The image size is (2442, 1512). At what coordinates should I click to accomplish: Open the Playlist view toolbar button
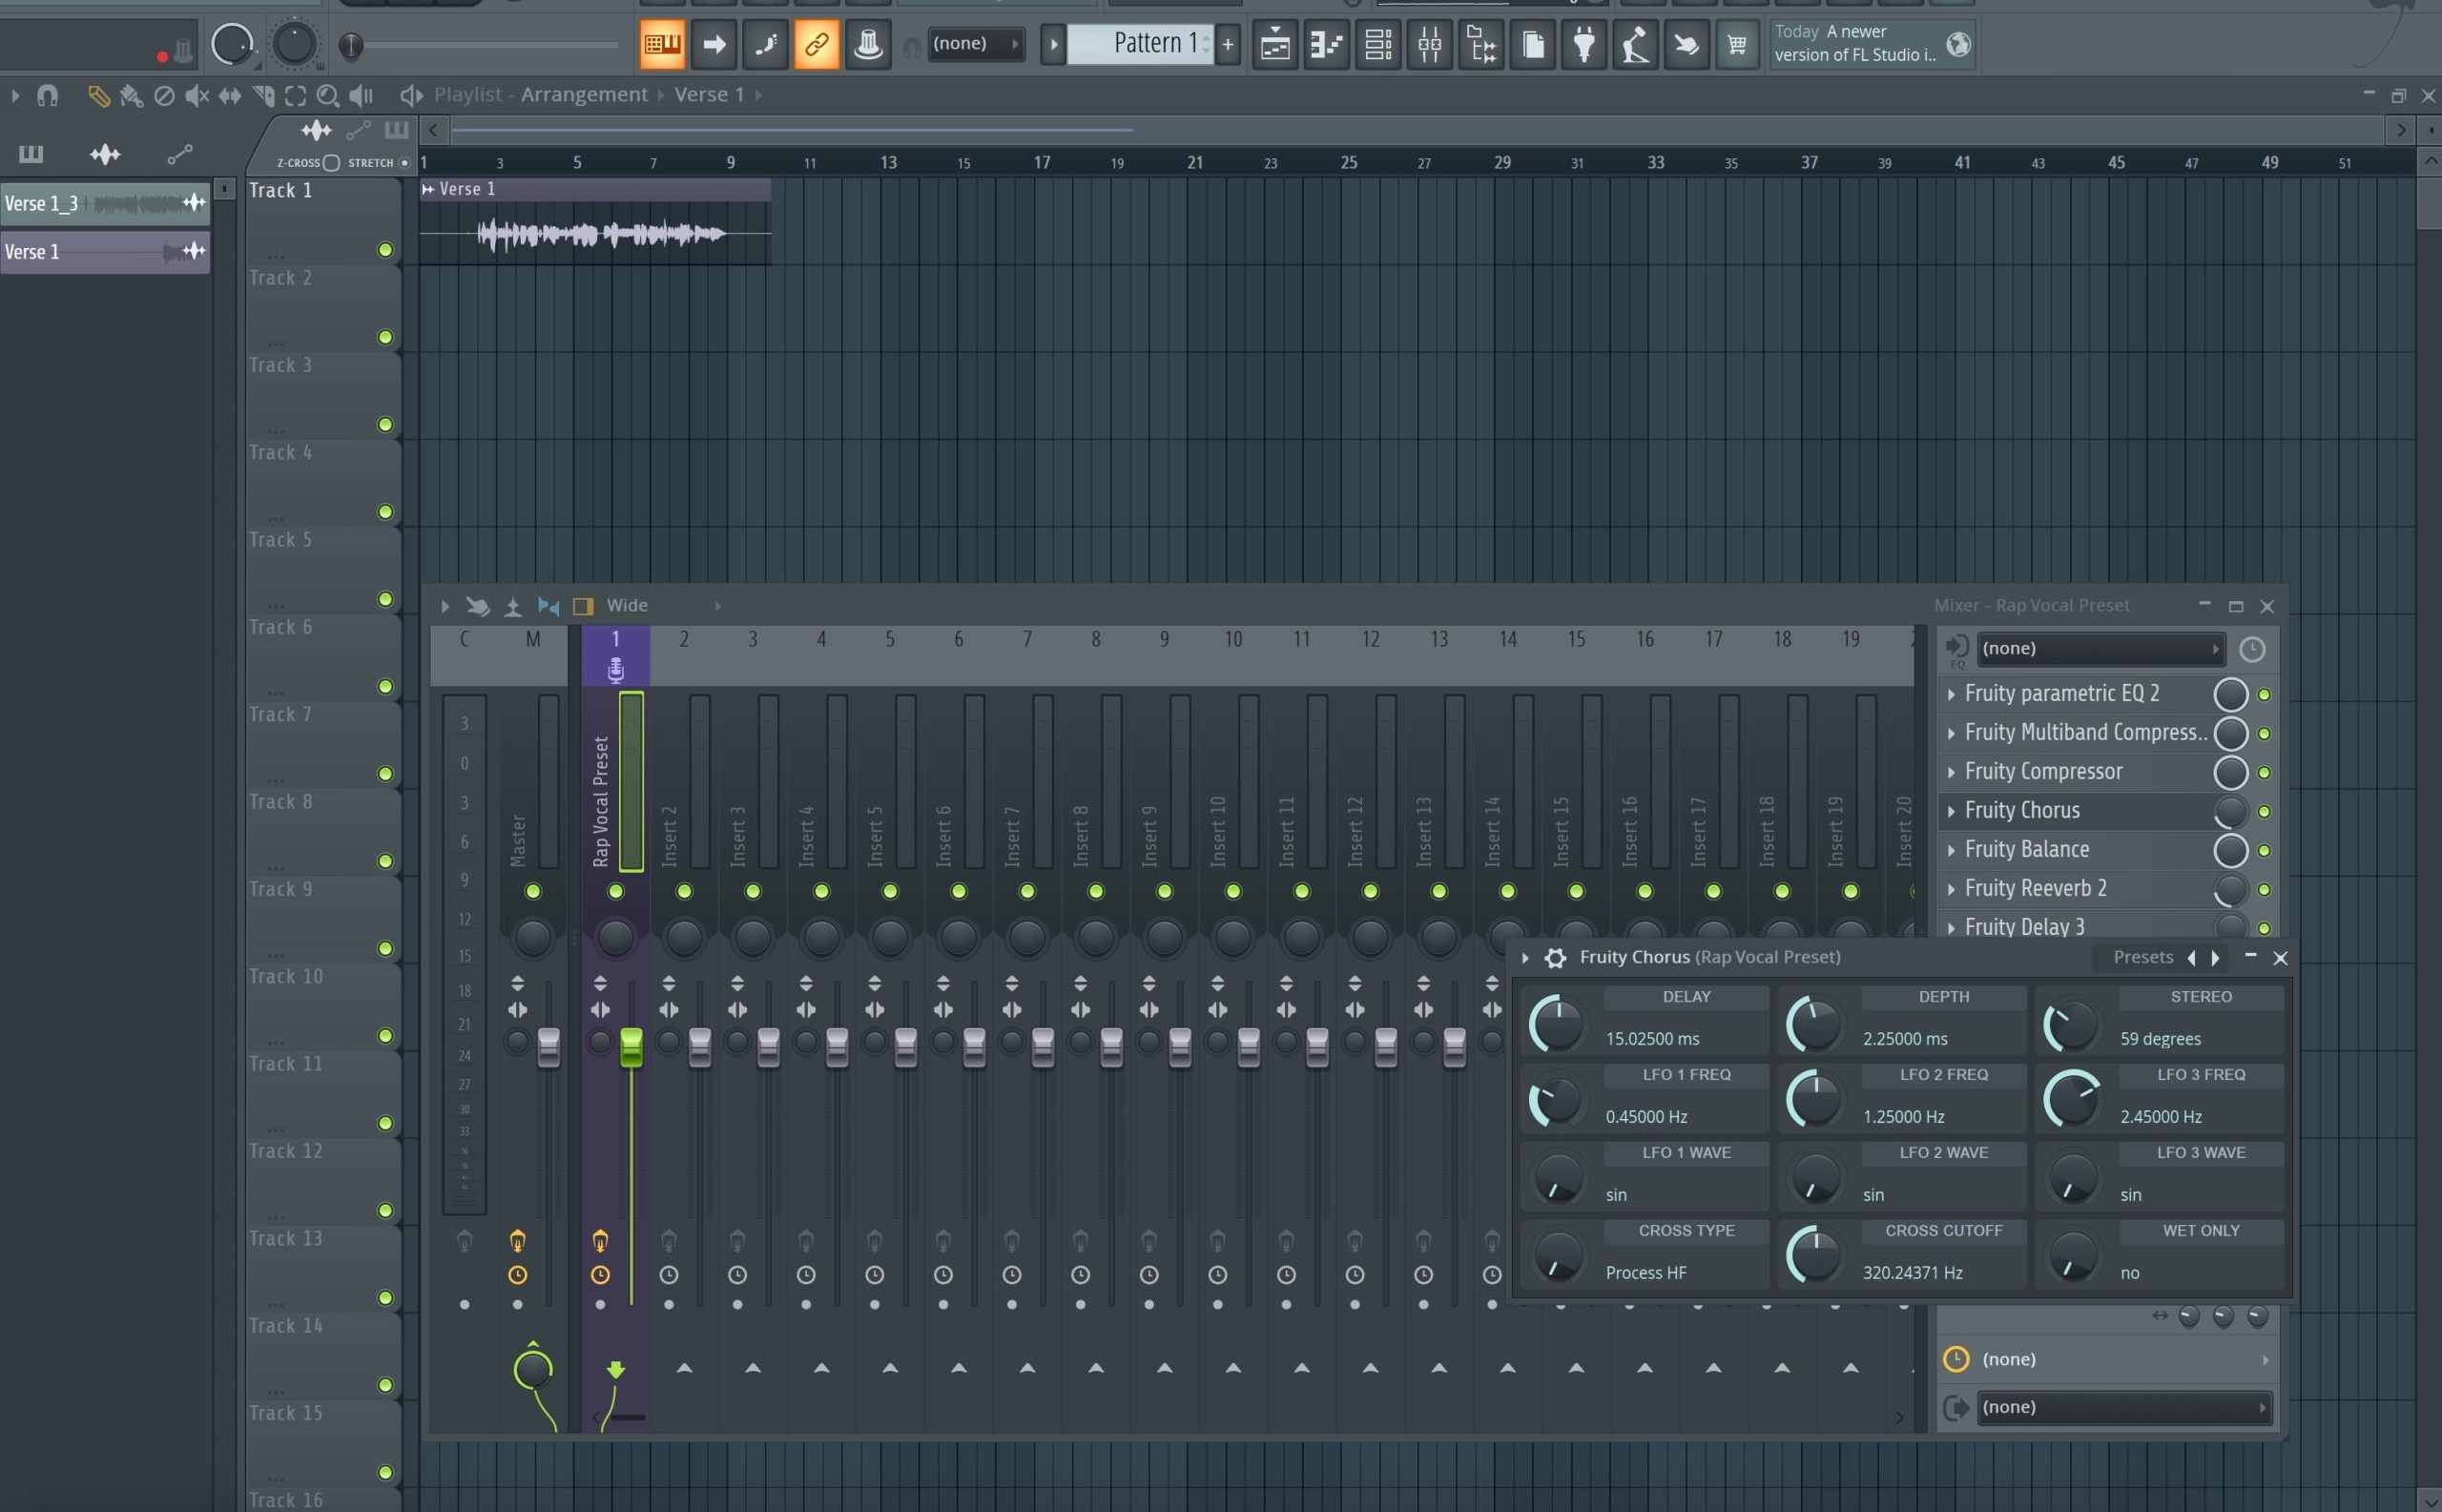tap(1275, 44)
